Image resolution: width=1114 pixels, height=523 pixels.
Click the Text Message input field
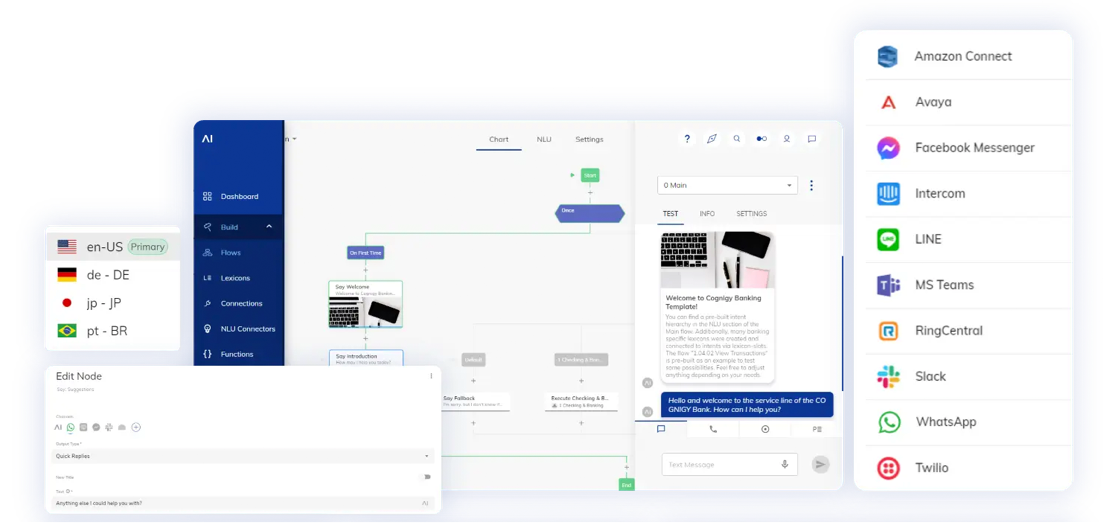(x=730, y=464)
